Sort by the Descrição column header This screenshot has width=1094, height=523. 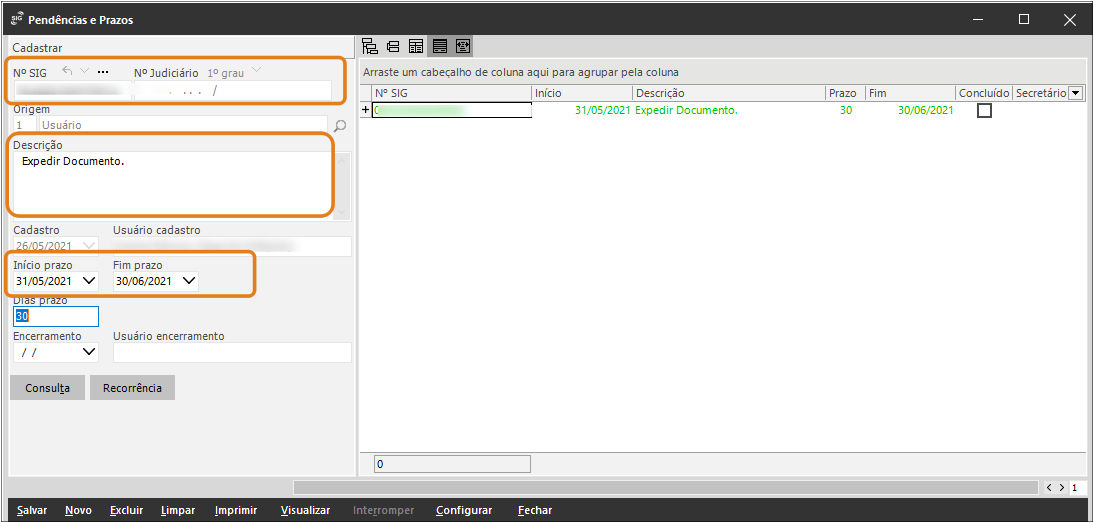728,93
